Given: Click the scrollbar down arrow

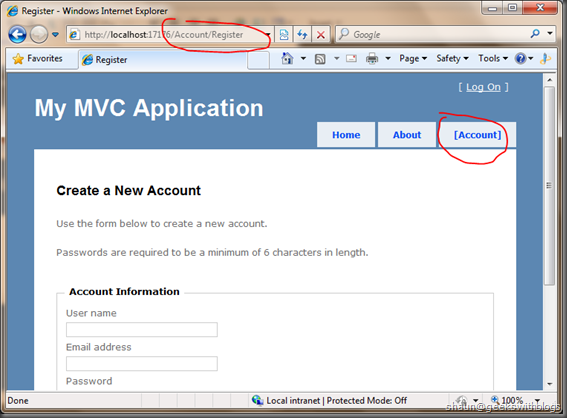Looking at the screenshot, I should click(549, 384).
